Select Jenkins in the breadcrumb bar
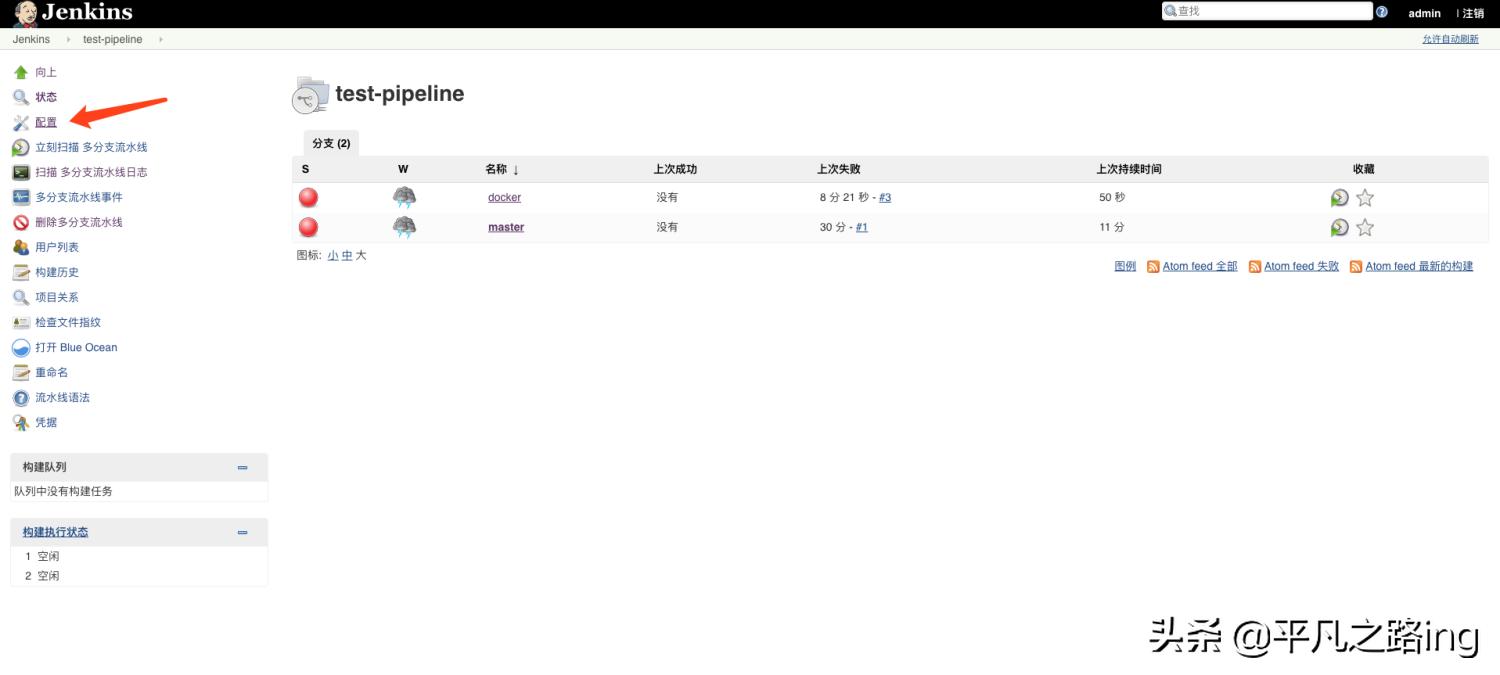The height and width of the screenshot is (675, 1500). (30, 39)
